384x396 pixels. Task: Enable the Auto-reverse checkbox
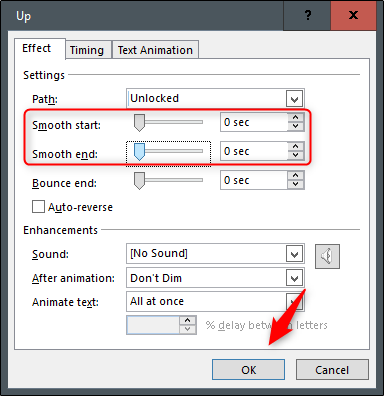point(38,207)
